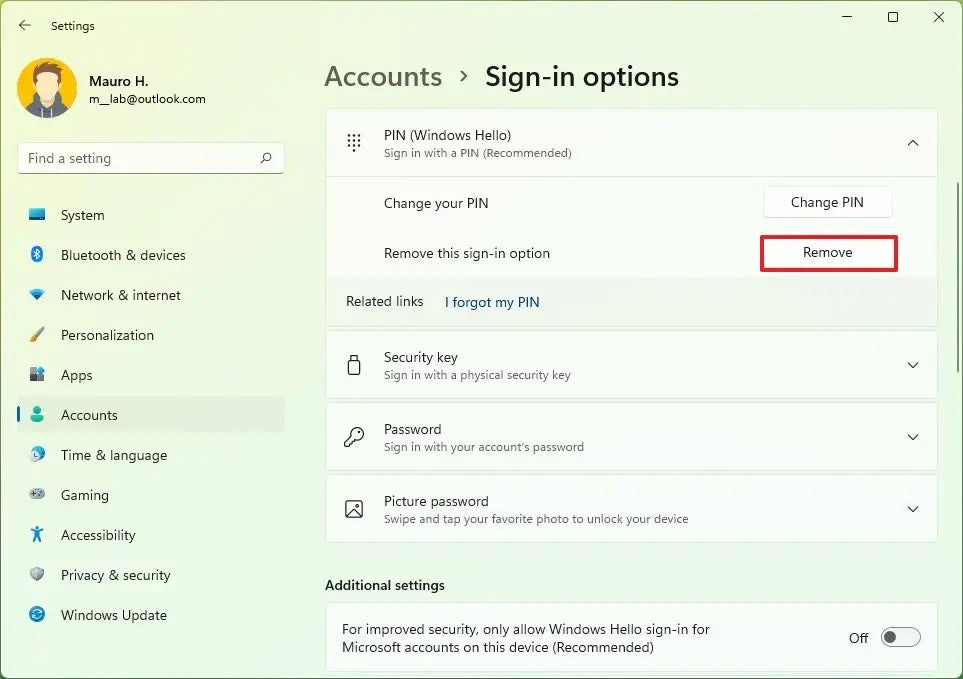This screenshot has width=963, height=679.
Task: Turn on Windows Hello sign-in for Microsoft accounts
Action: coord(899,637)
